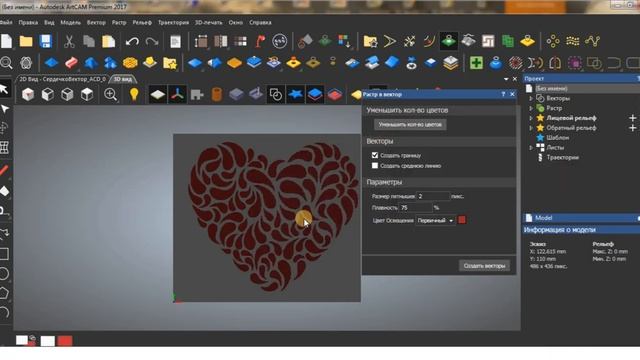Expand the 'Обратный рельеф' tree node
This screenshot has width=640, height=360.
pos(531,128)
